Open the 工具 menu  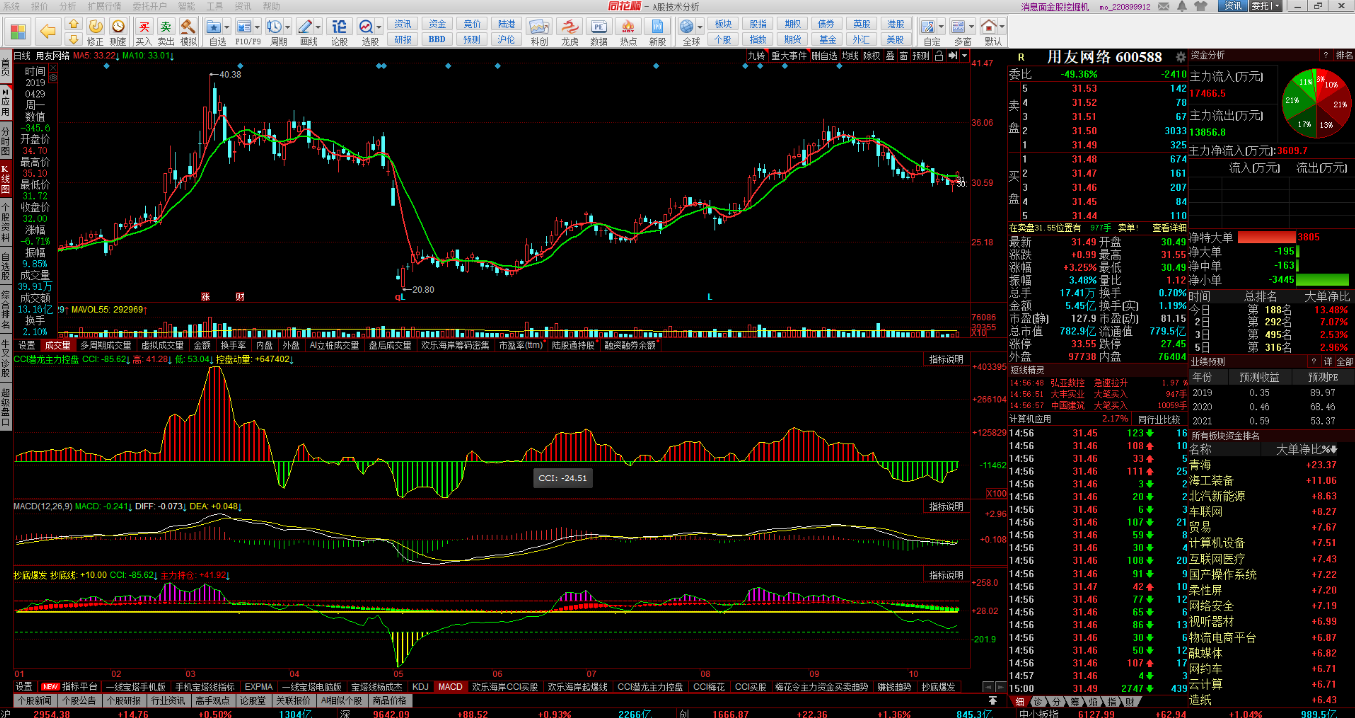coord(214,6)
